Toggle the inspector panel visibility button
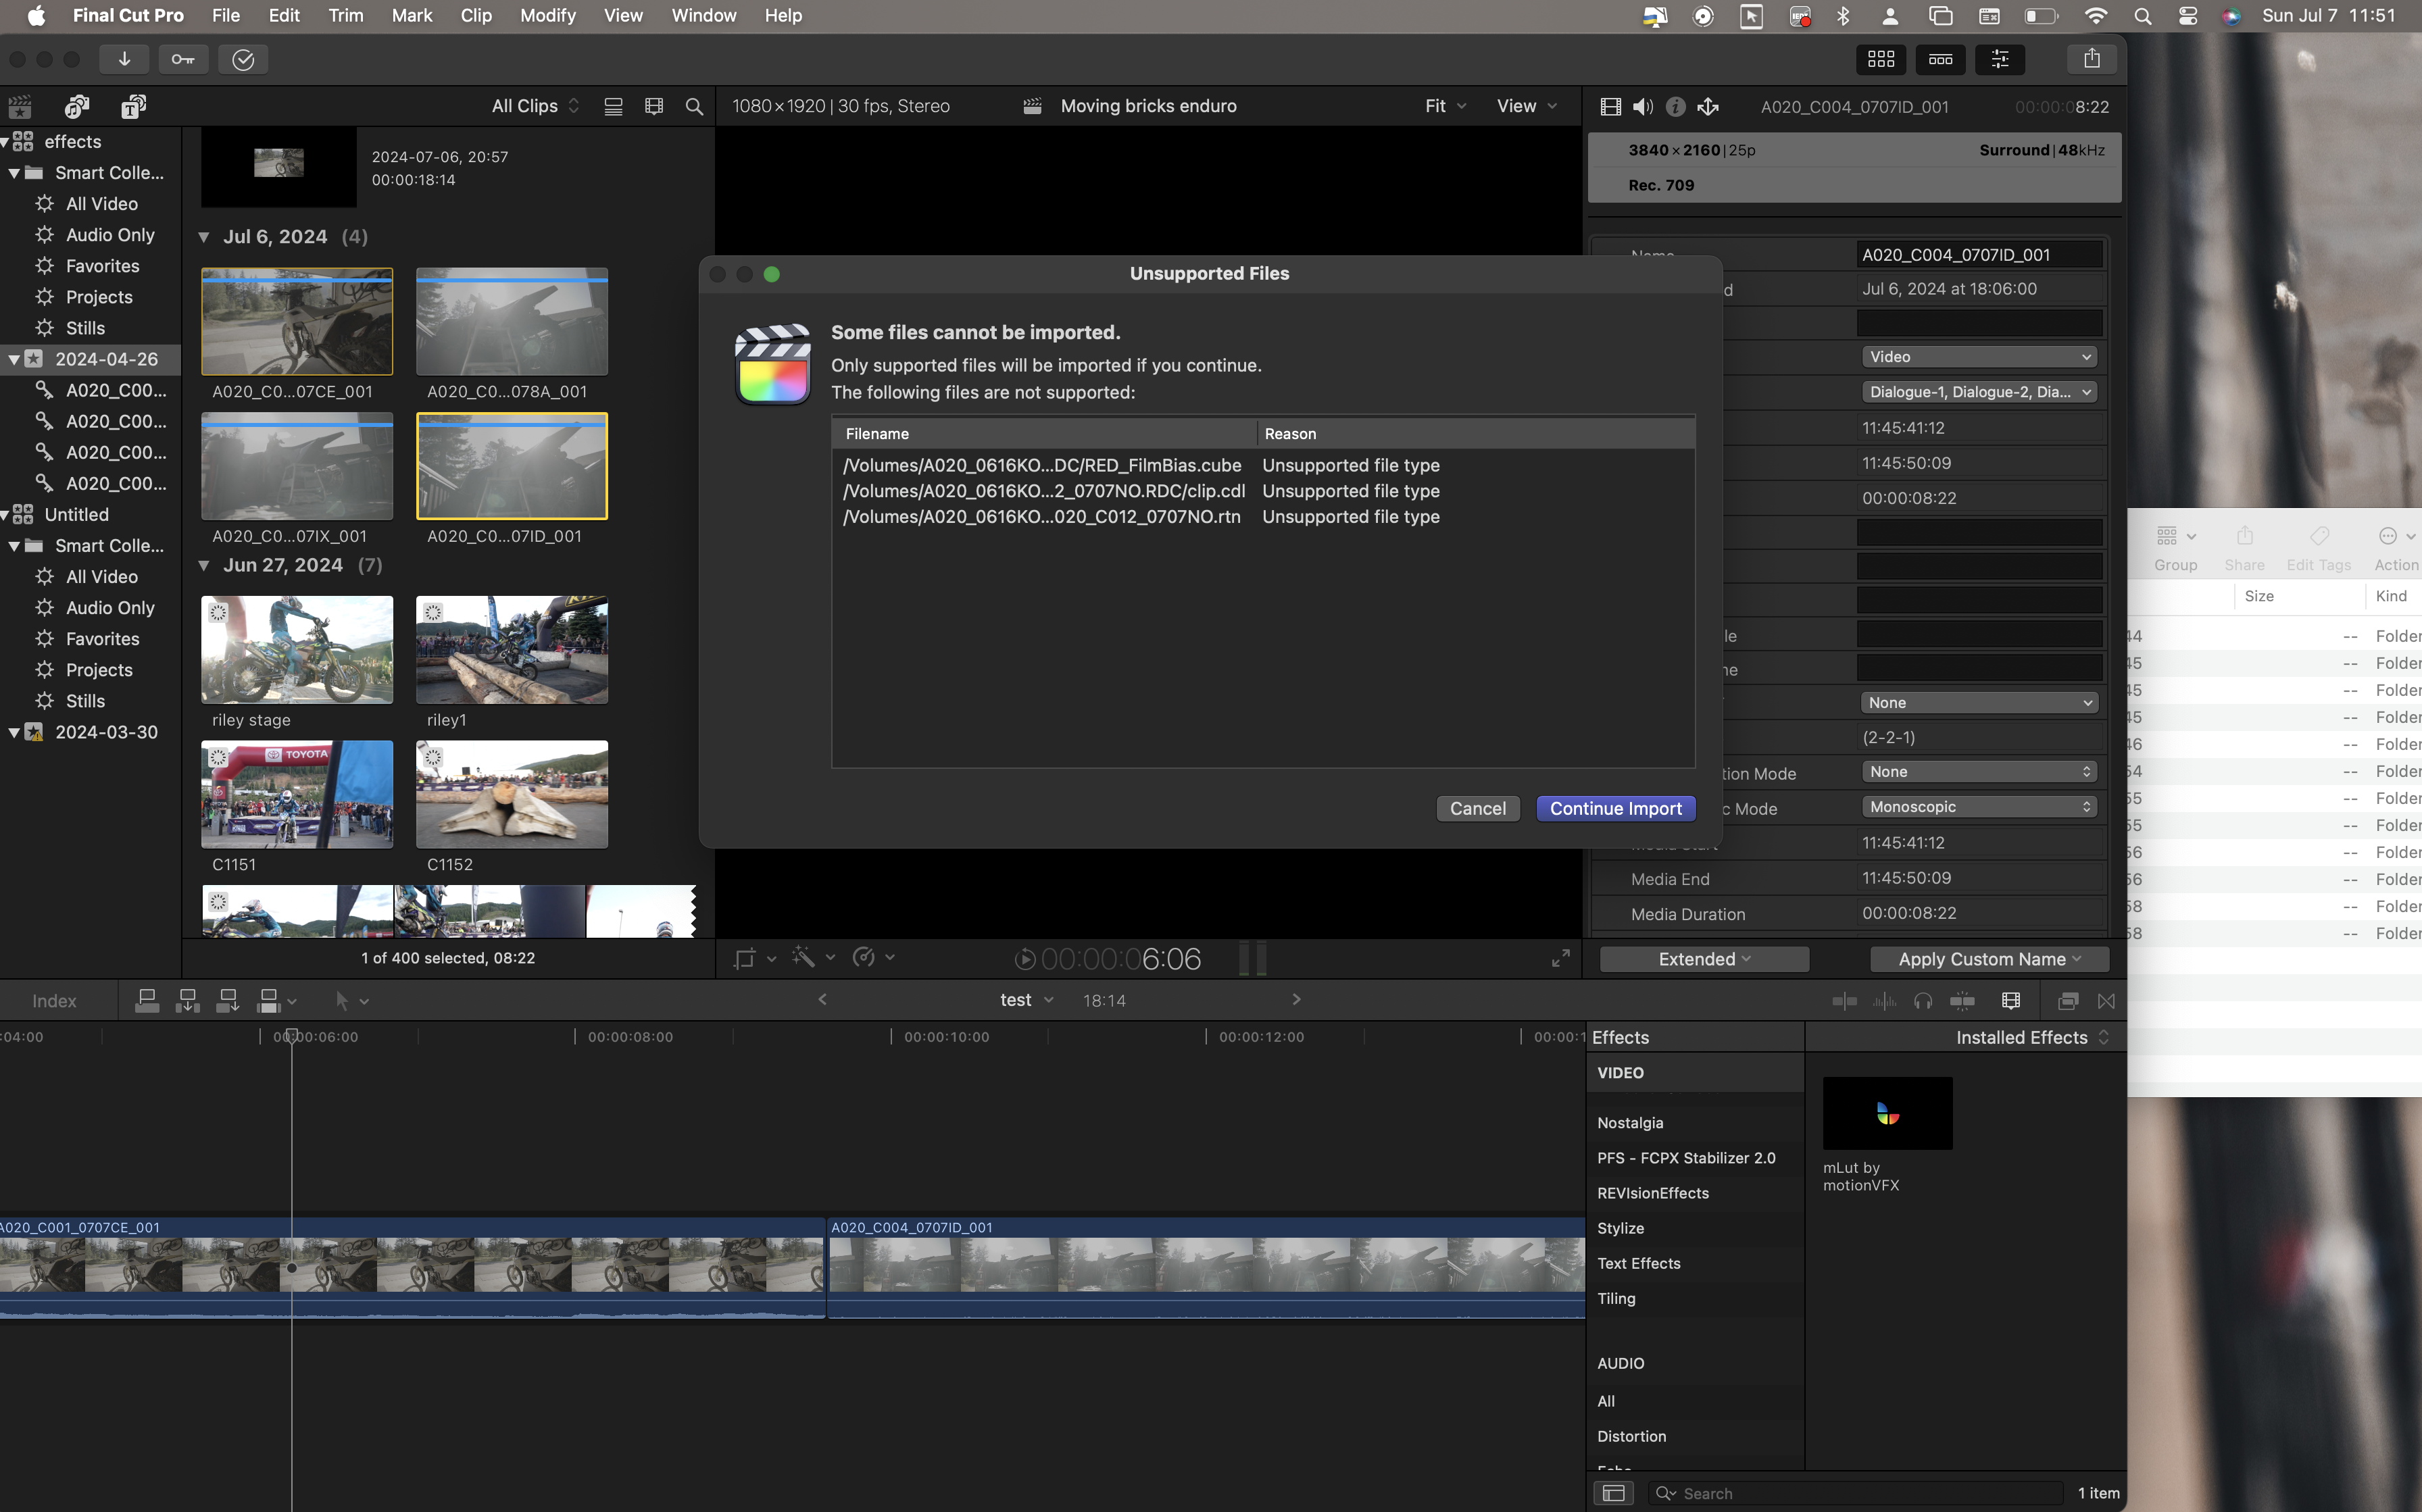This screenshot has width=2422, height=1512. [x=2000, y=59]
